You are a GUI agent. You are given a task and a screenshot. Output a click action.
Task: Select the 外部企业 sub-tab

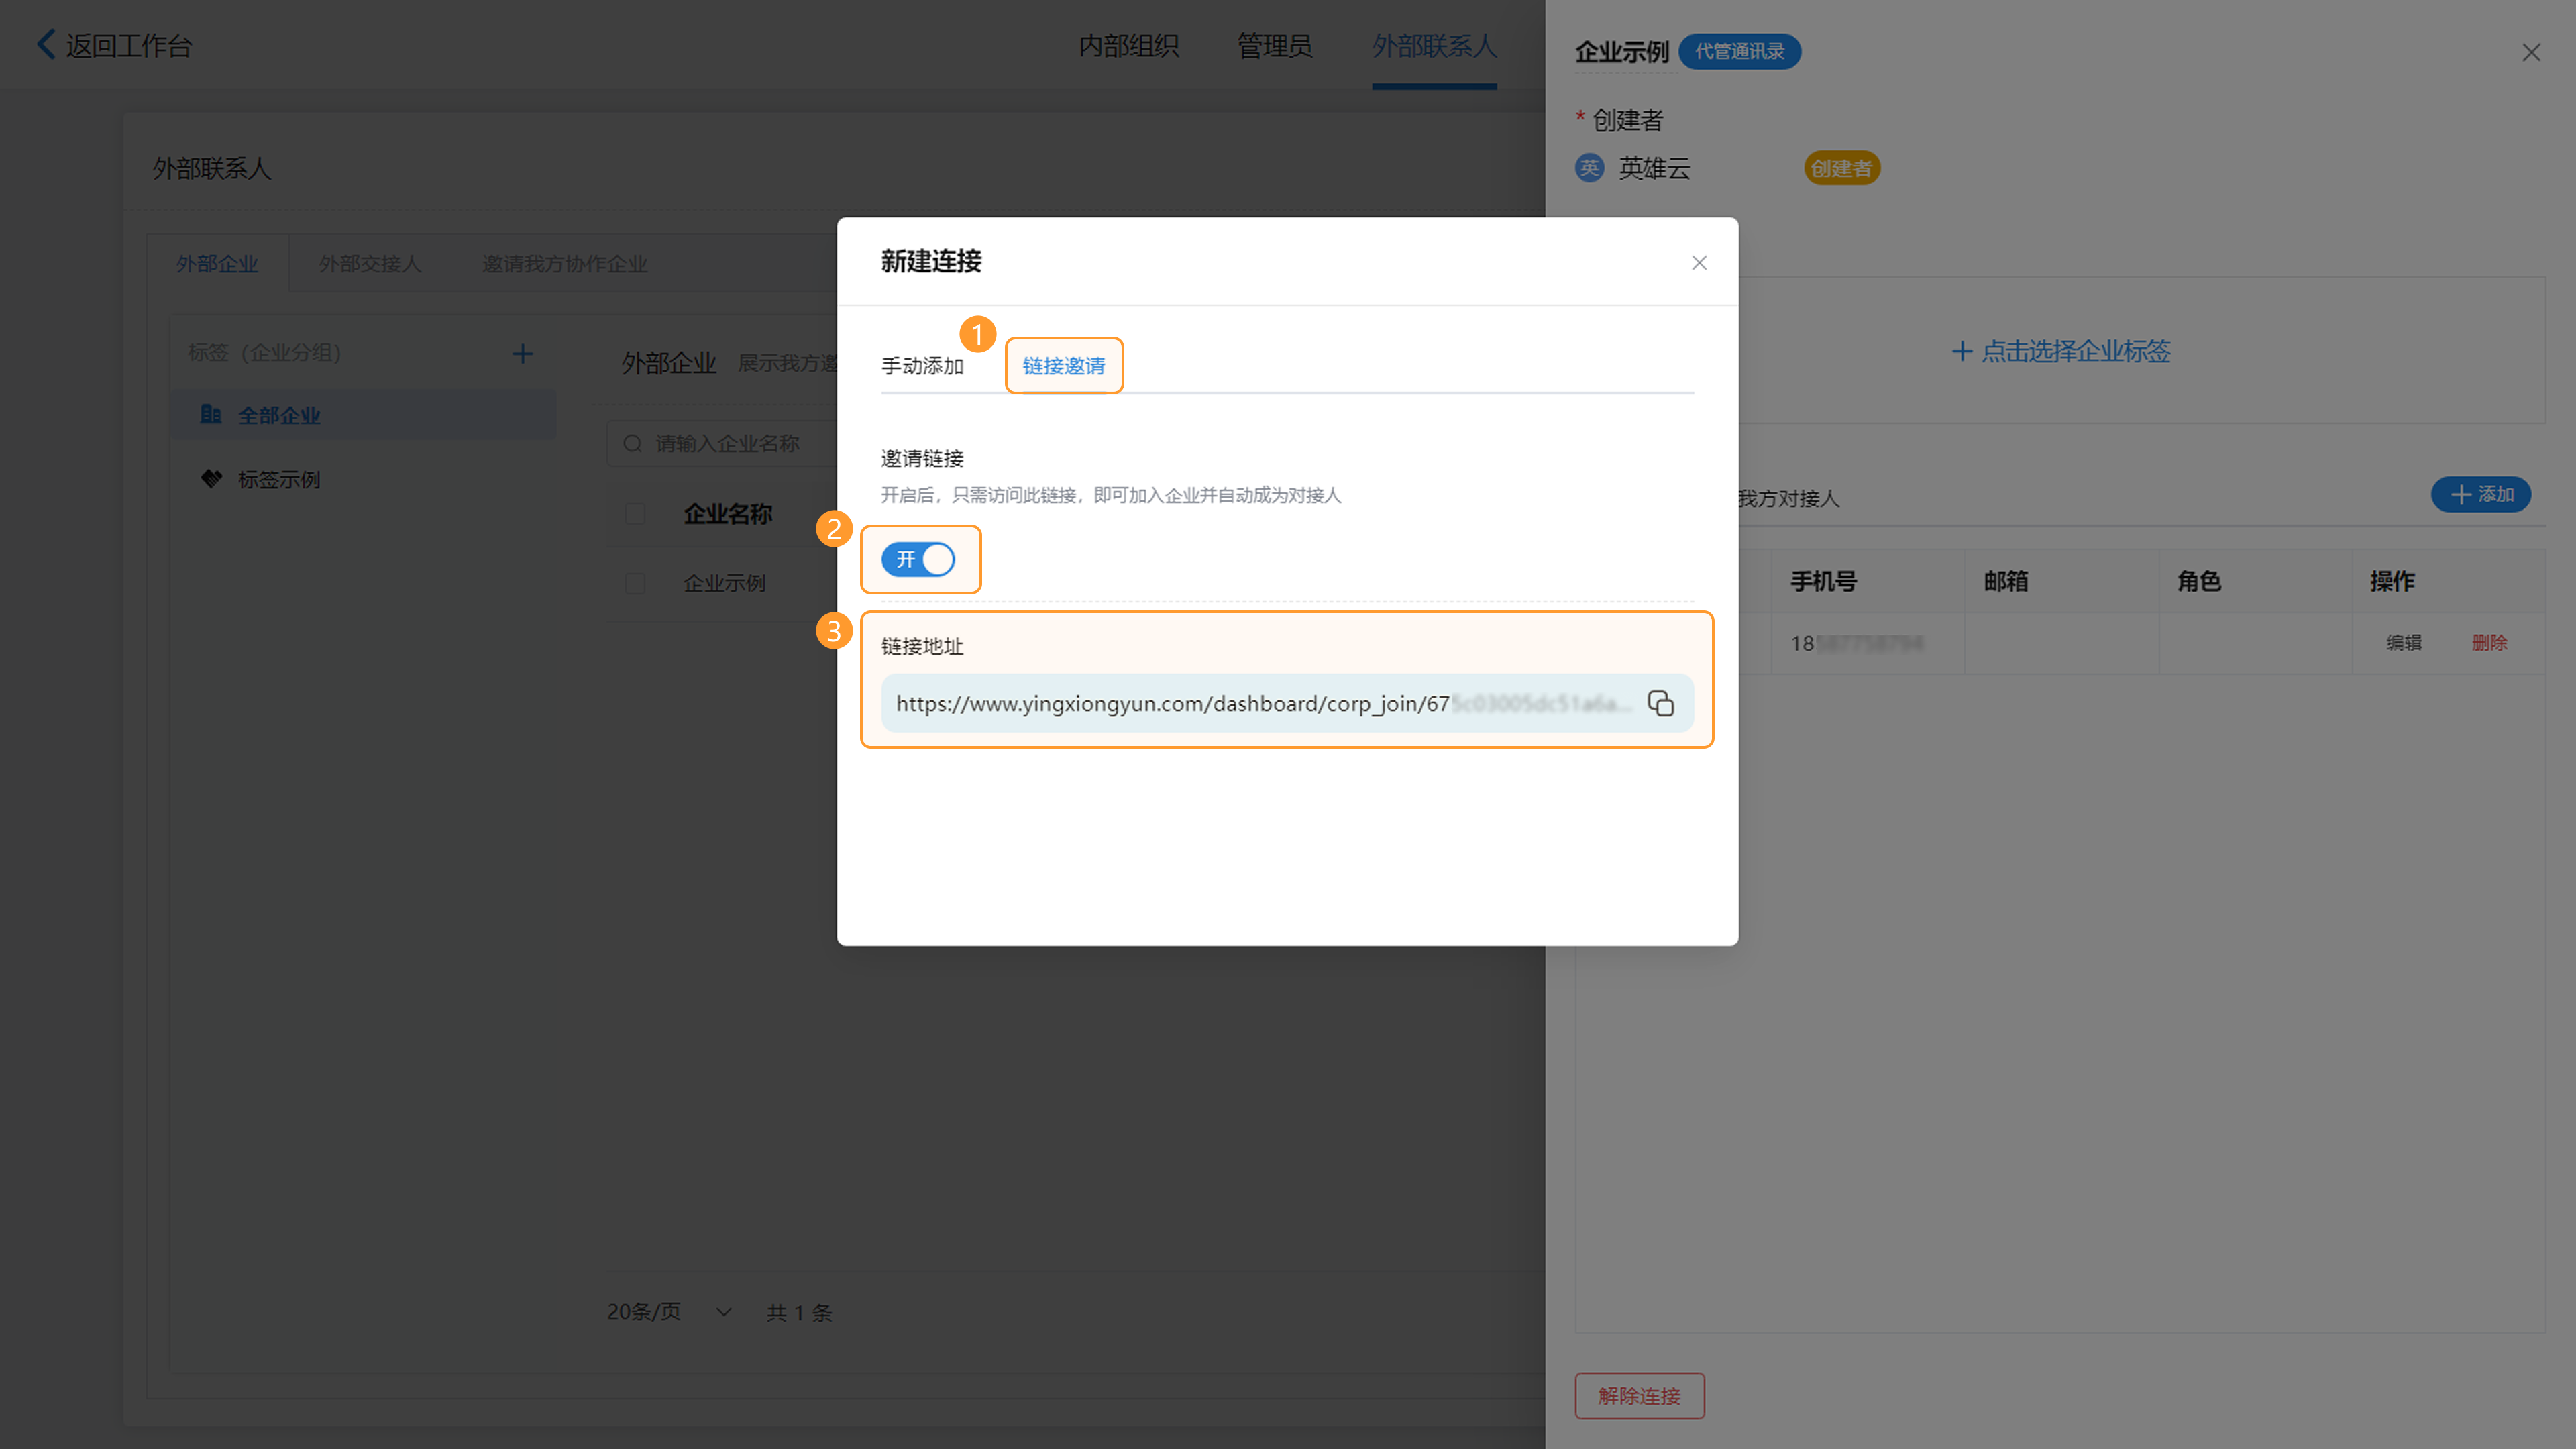pyautogui.click(x=217, y=264)
